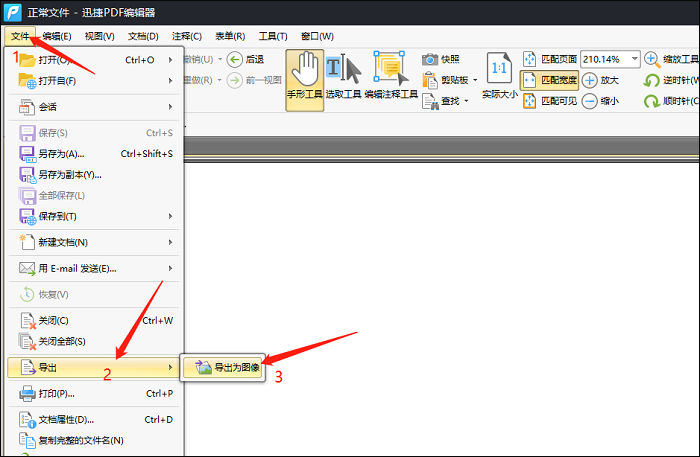Screen dimensions: 700x457
Task: Expand the E-mail 发送 submenu arrow
Action: point(171,268)
